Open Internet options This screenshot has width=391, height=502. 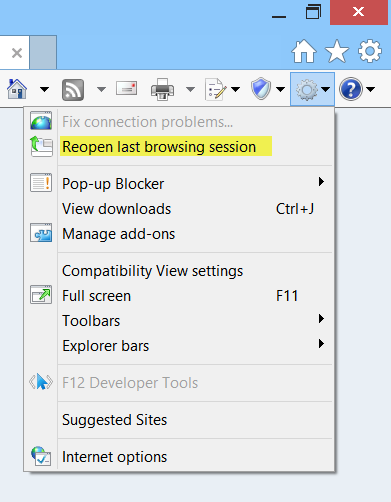[179, 457]
